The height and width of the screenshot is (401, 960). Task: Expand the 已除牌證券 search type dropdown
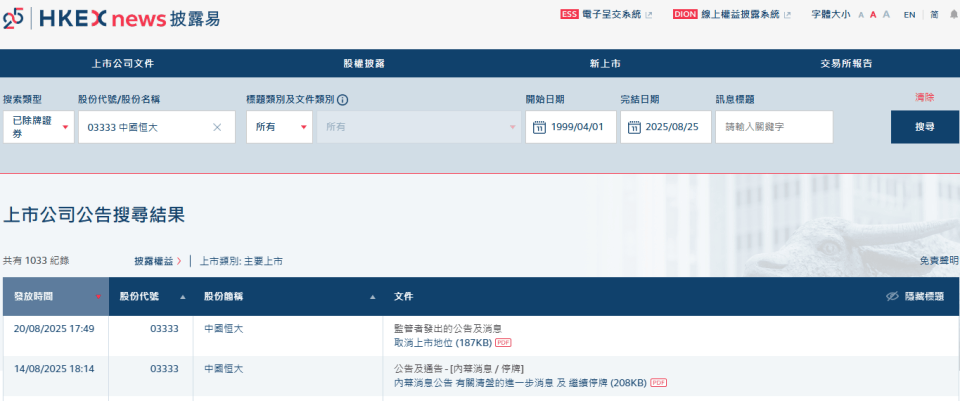39,127
